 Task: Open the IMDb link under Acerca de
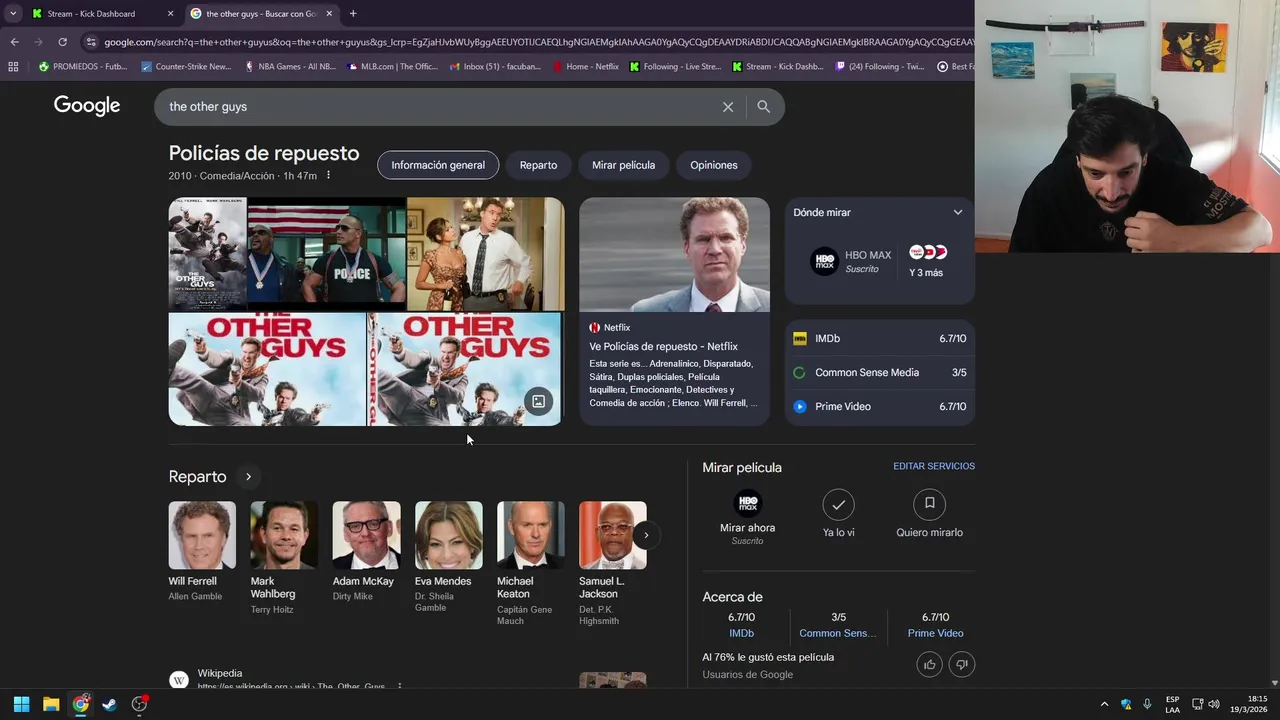[x=741, y=633]
